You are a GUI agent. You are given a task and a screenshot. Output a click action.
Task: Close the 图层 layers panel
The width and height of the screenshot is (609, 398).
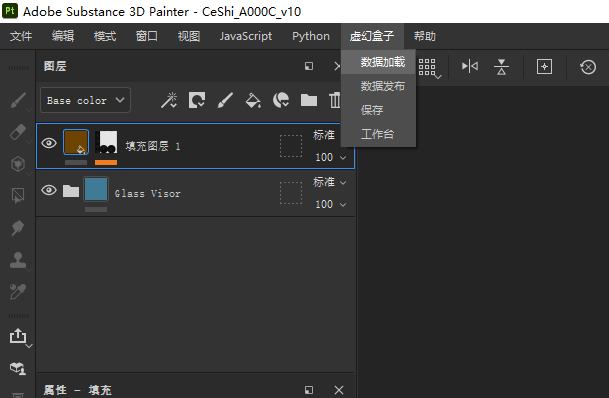[337, 66]
